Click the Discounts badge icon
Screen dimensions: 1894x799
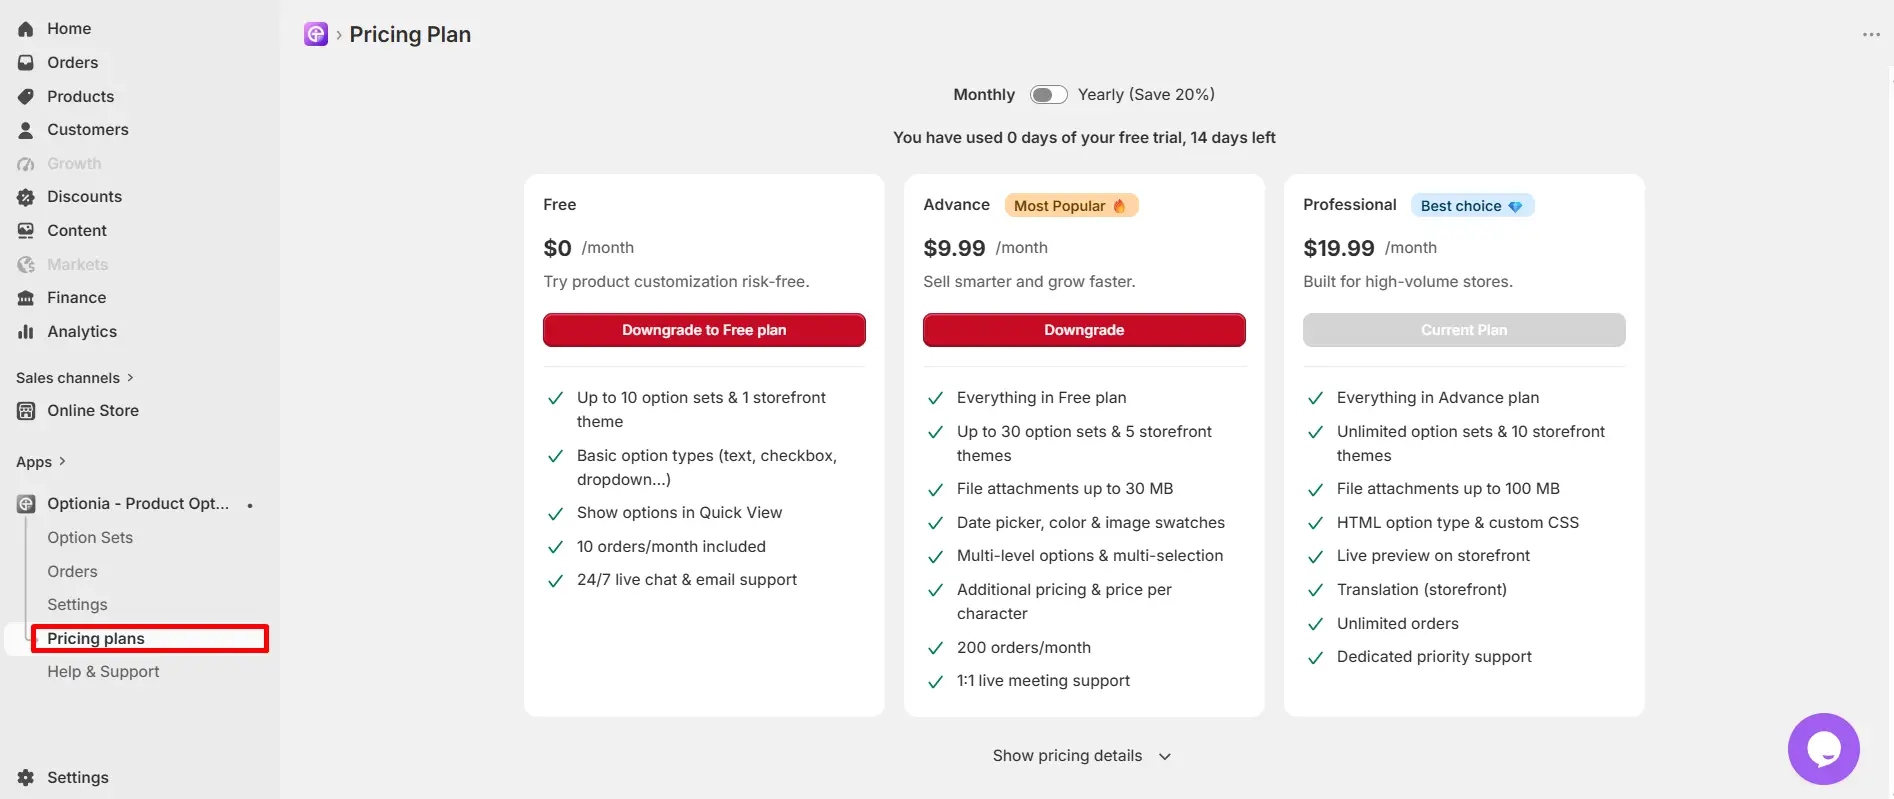click(26, 197)
